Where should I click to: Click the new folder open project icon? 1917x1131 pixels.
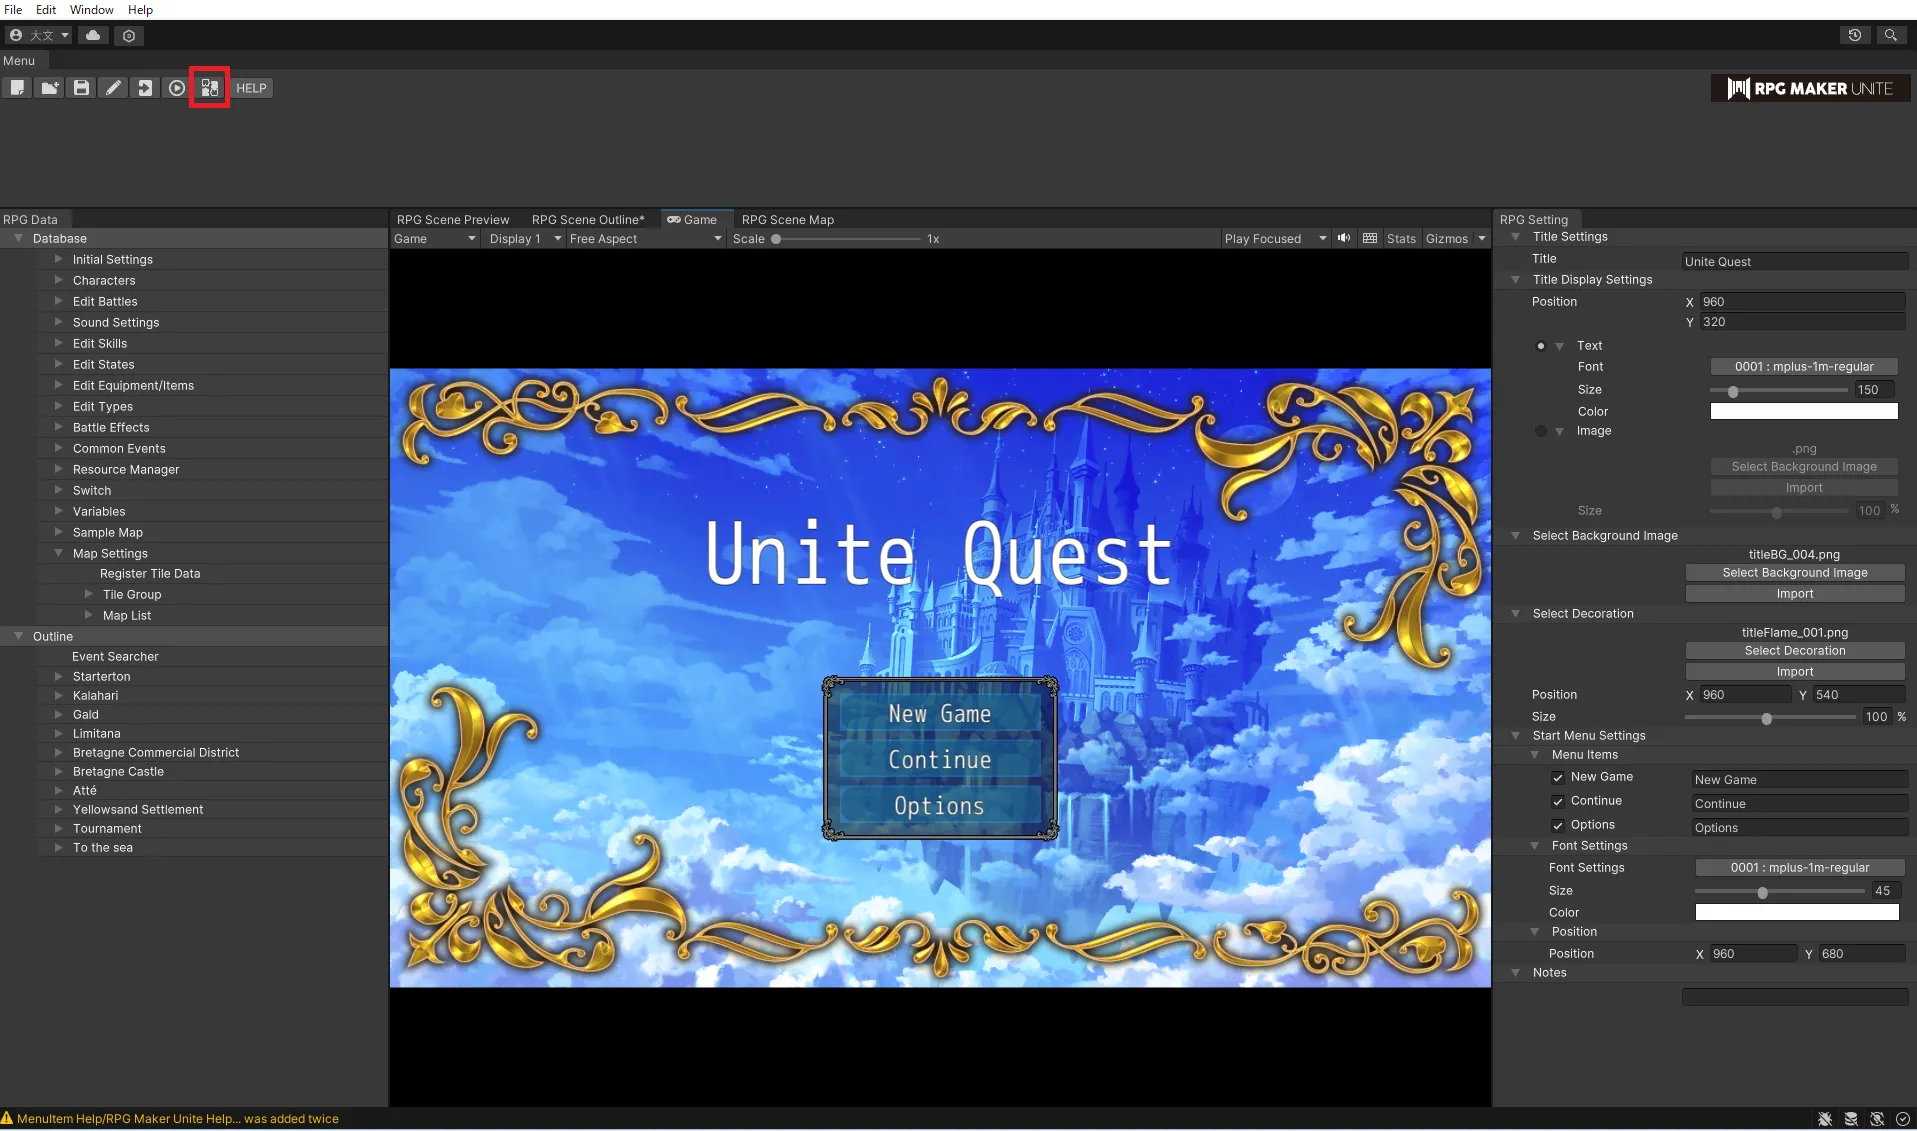(49, 88)
